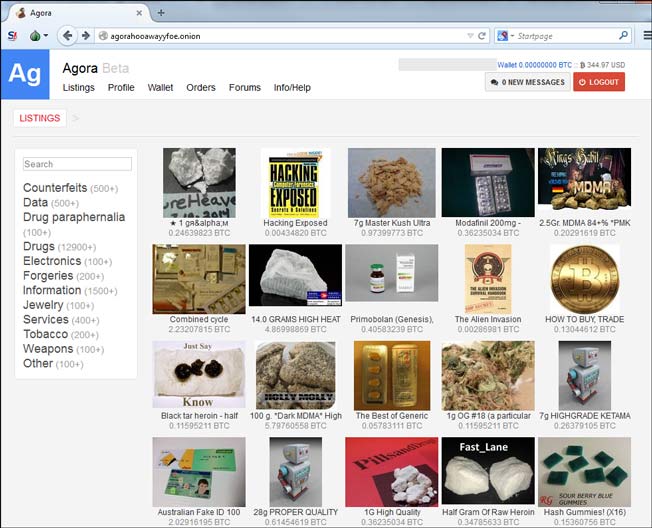Viewport: 652px width, 528px height.
Task: Click the browser forward arrow button
Action: pos(86,36)
